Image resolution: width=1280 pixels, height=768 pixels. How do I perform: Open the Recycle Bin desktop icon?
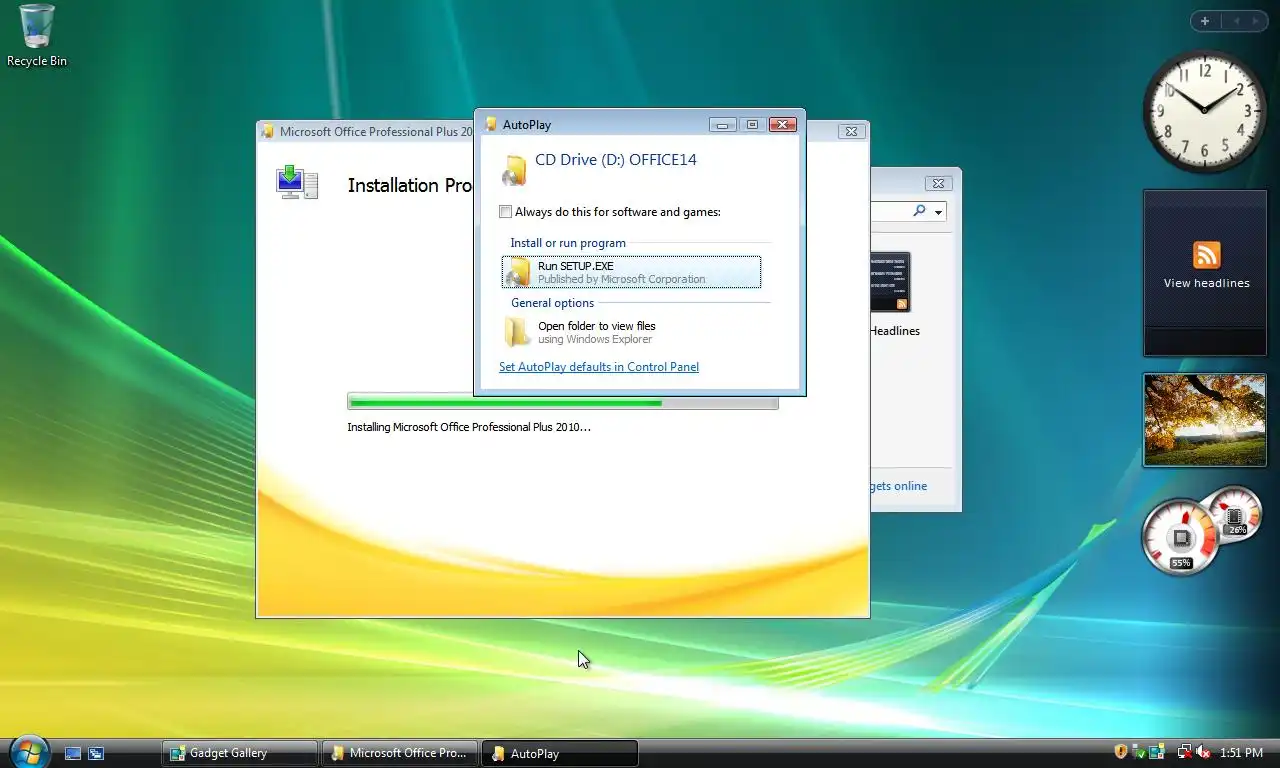[37, 36]
